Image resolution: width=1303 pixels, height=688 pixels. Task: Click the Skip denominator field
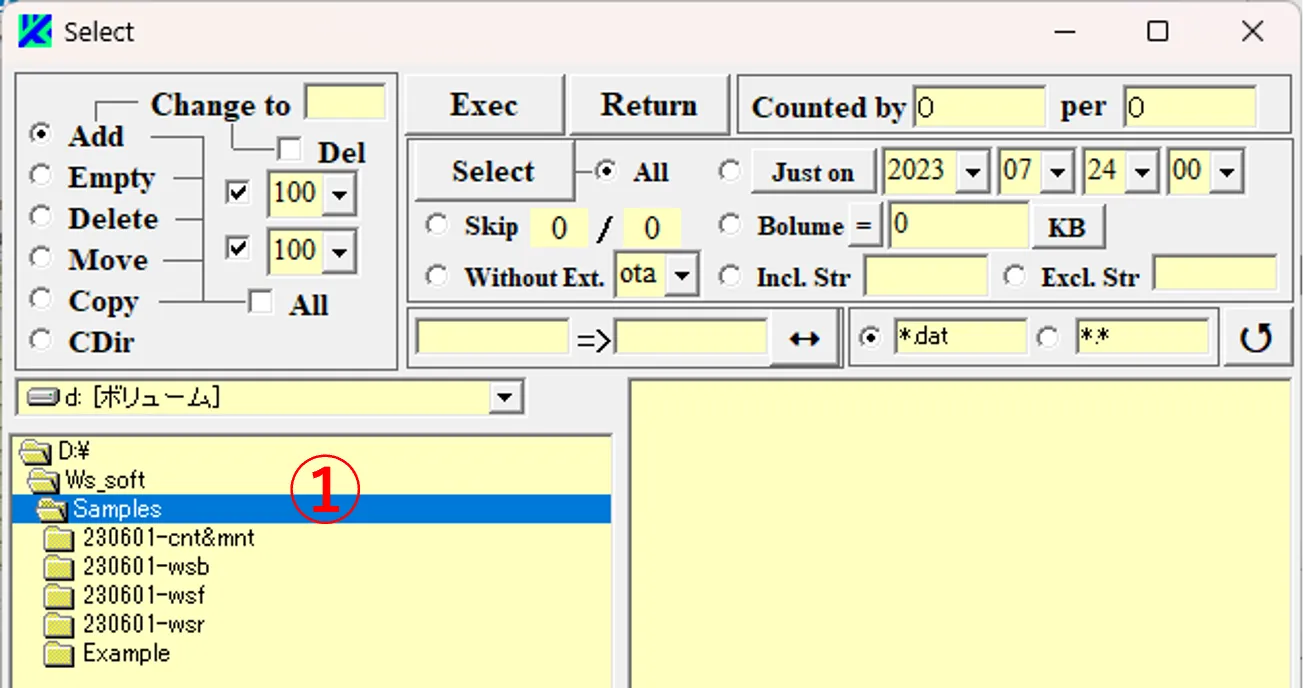651,229
